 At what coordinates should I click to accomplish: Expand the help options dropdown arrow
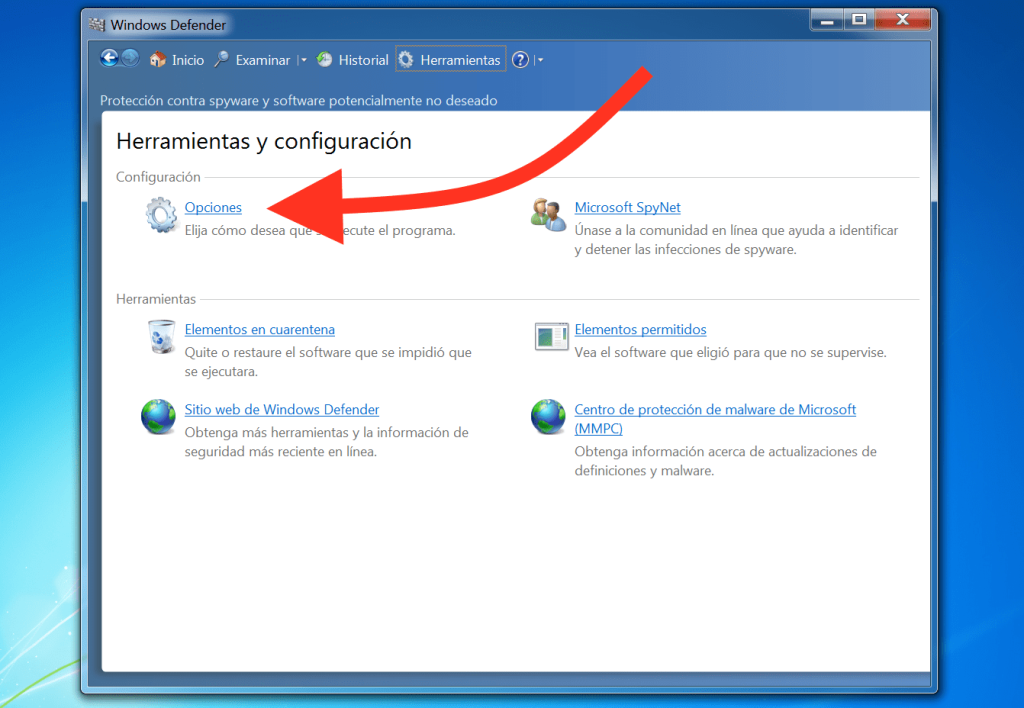540,59
